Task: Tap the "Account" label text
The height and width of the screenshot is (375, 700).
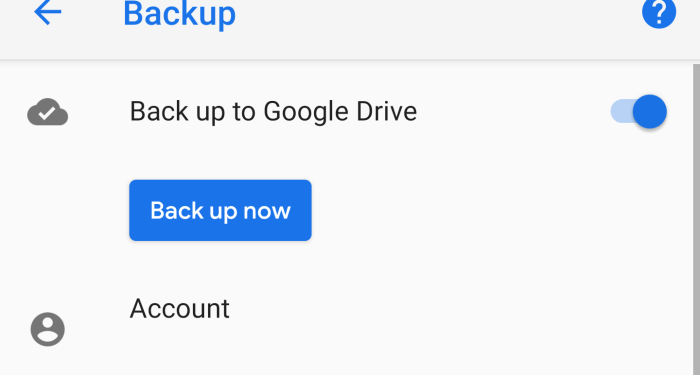Action: click(x=179, y=308)
